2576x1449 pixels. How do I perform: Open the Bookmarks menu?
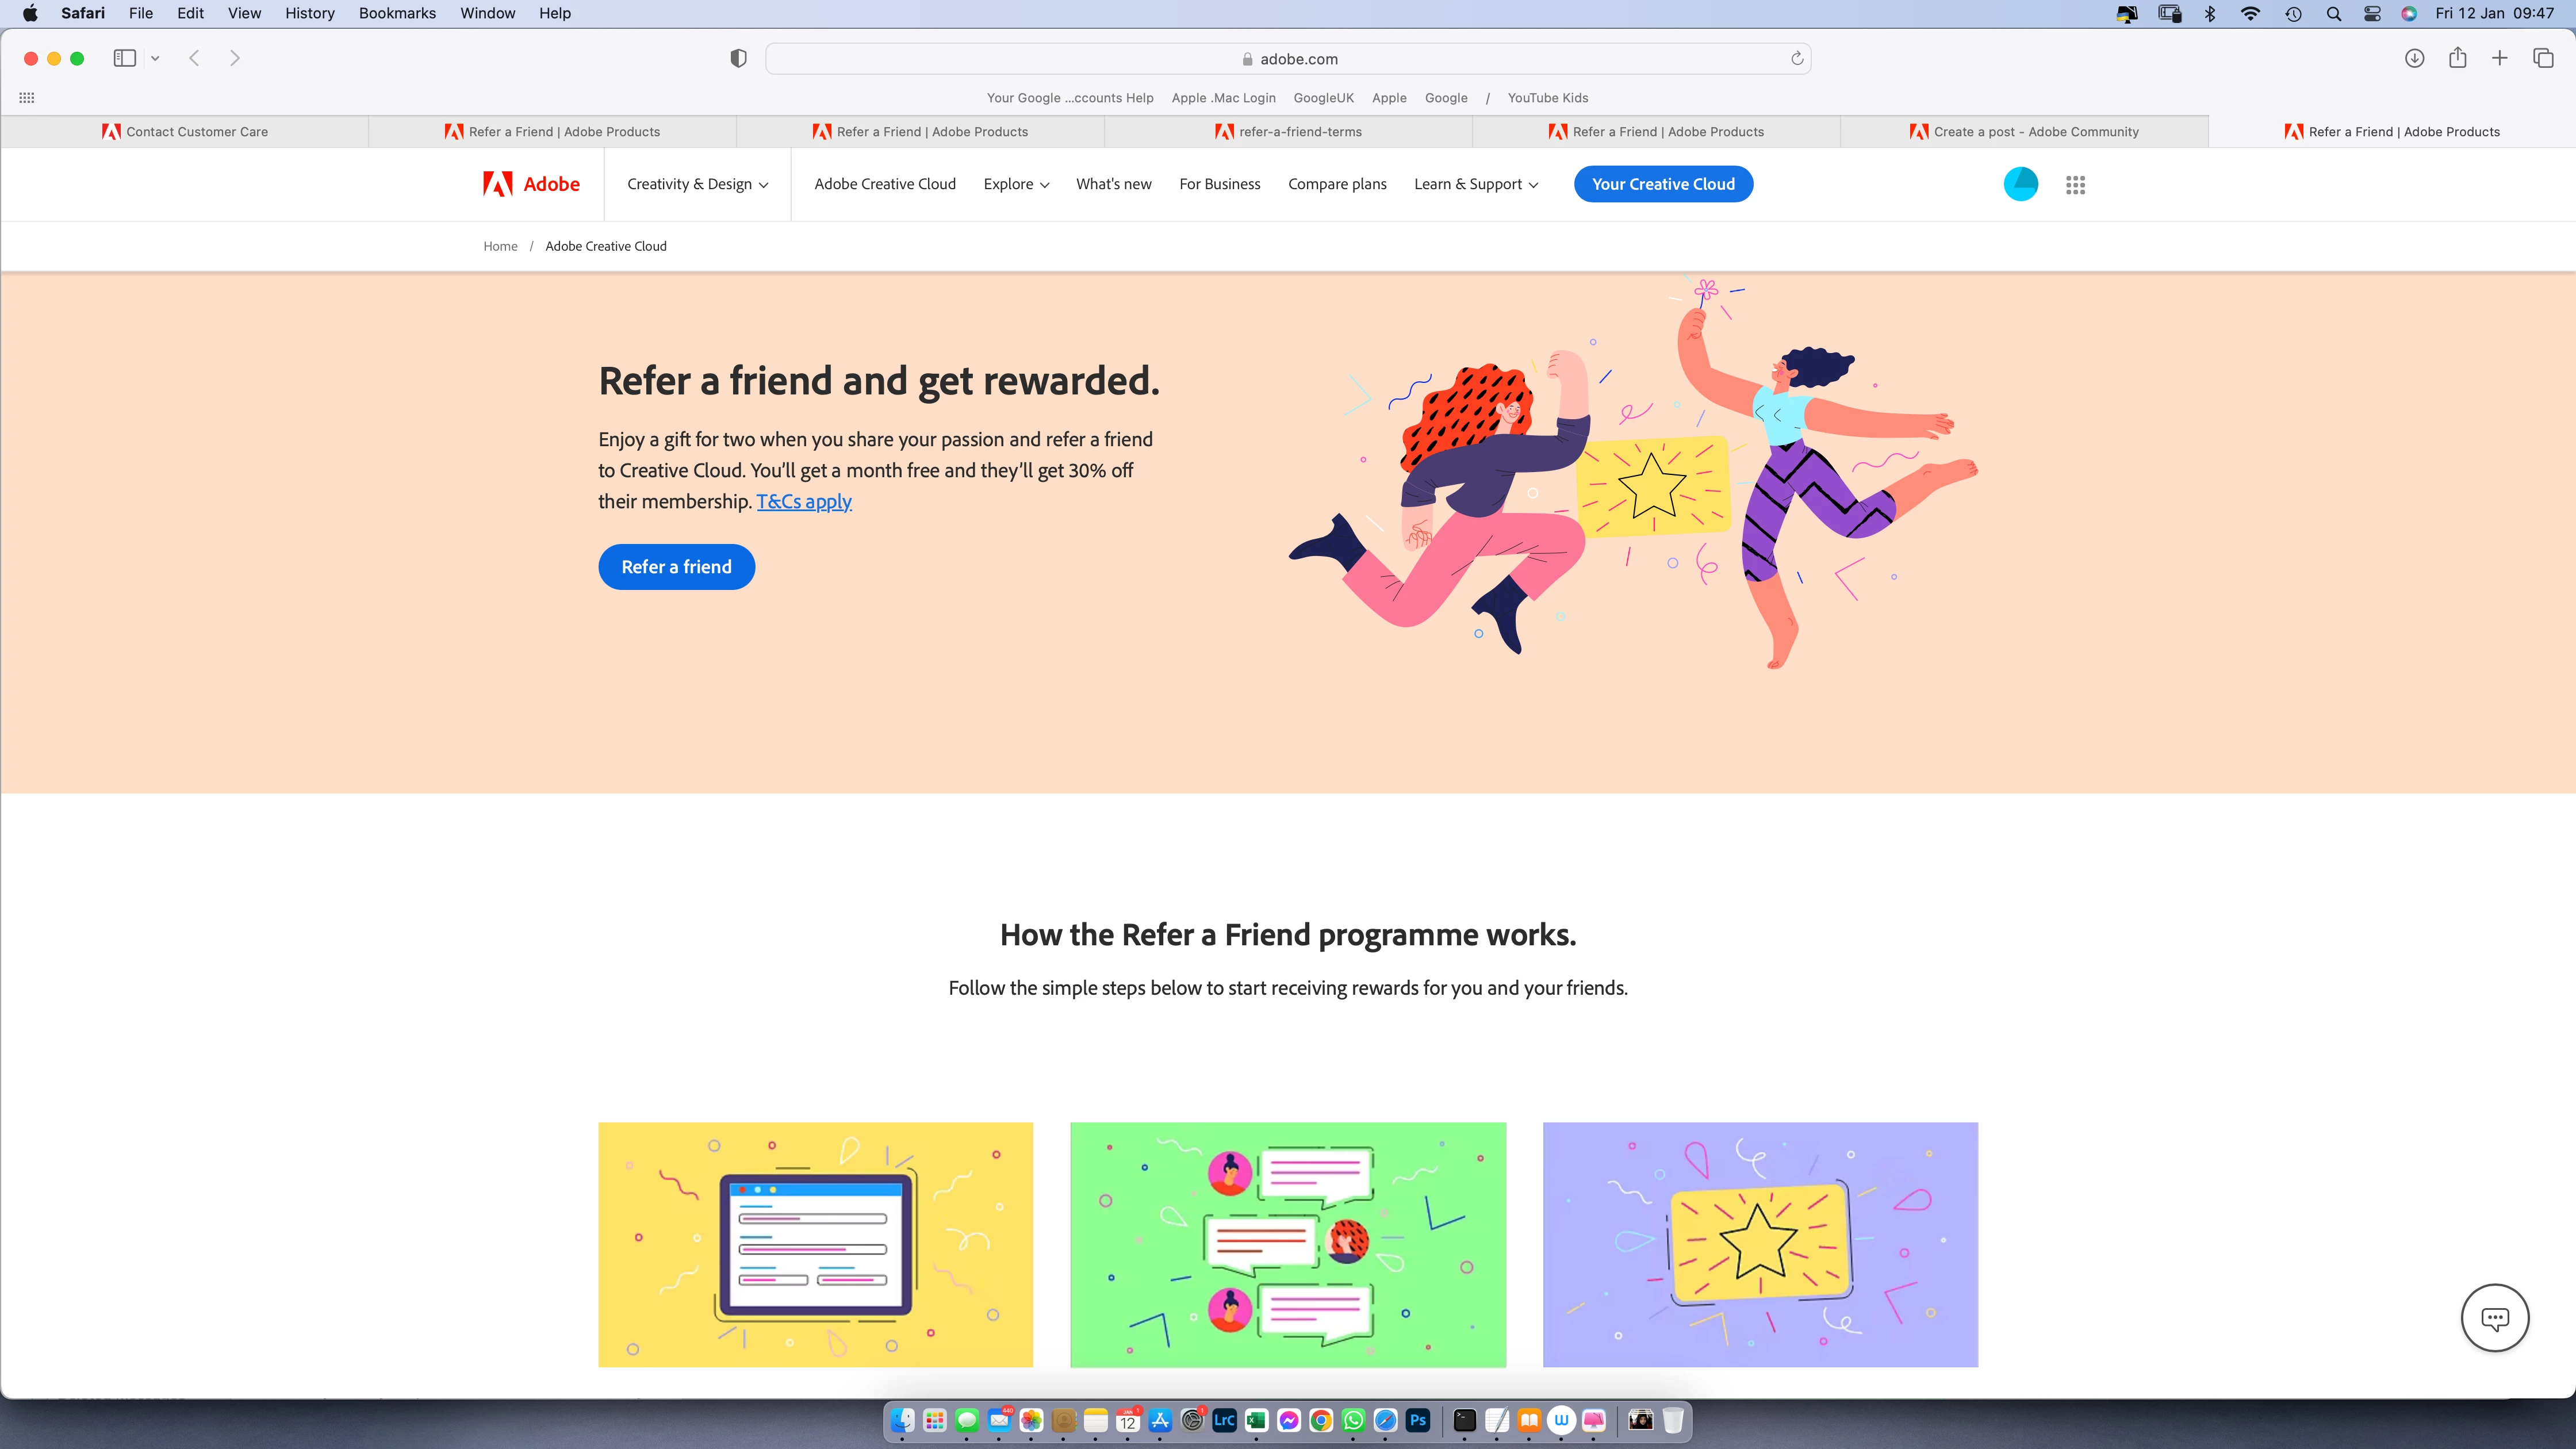click(397, 13)
